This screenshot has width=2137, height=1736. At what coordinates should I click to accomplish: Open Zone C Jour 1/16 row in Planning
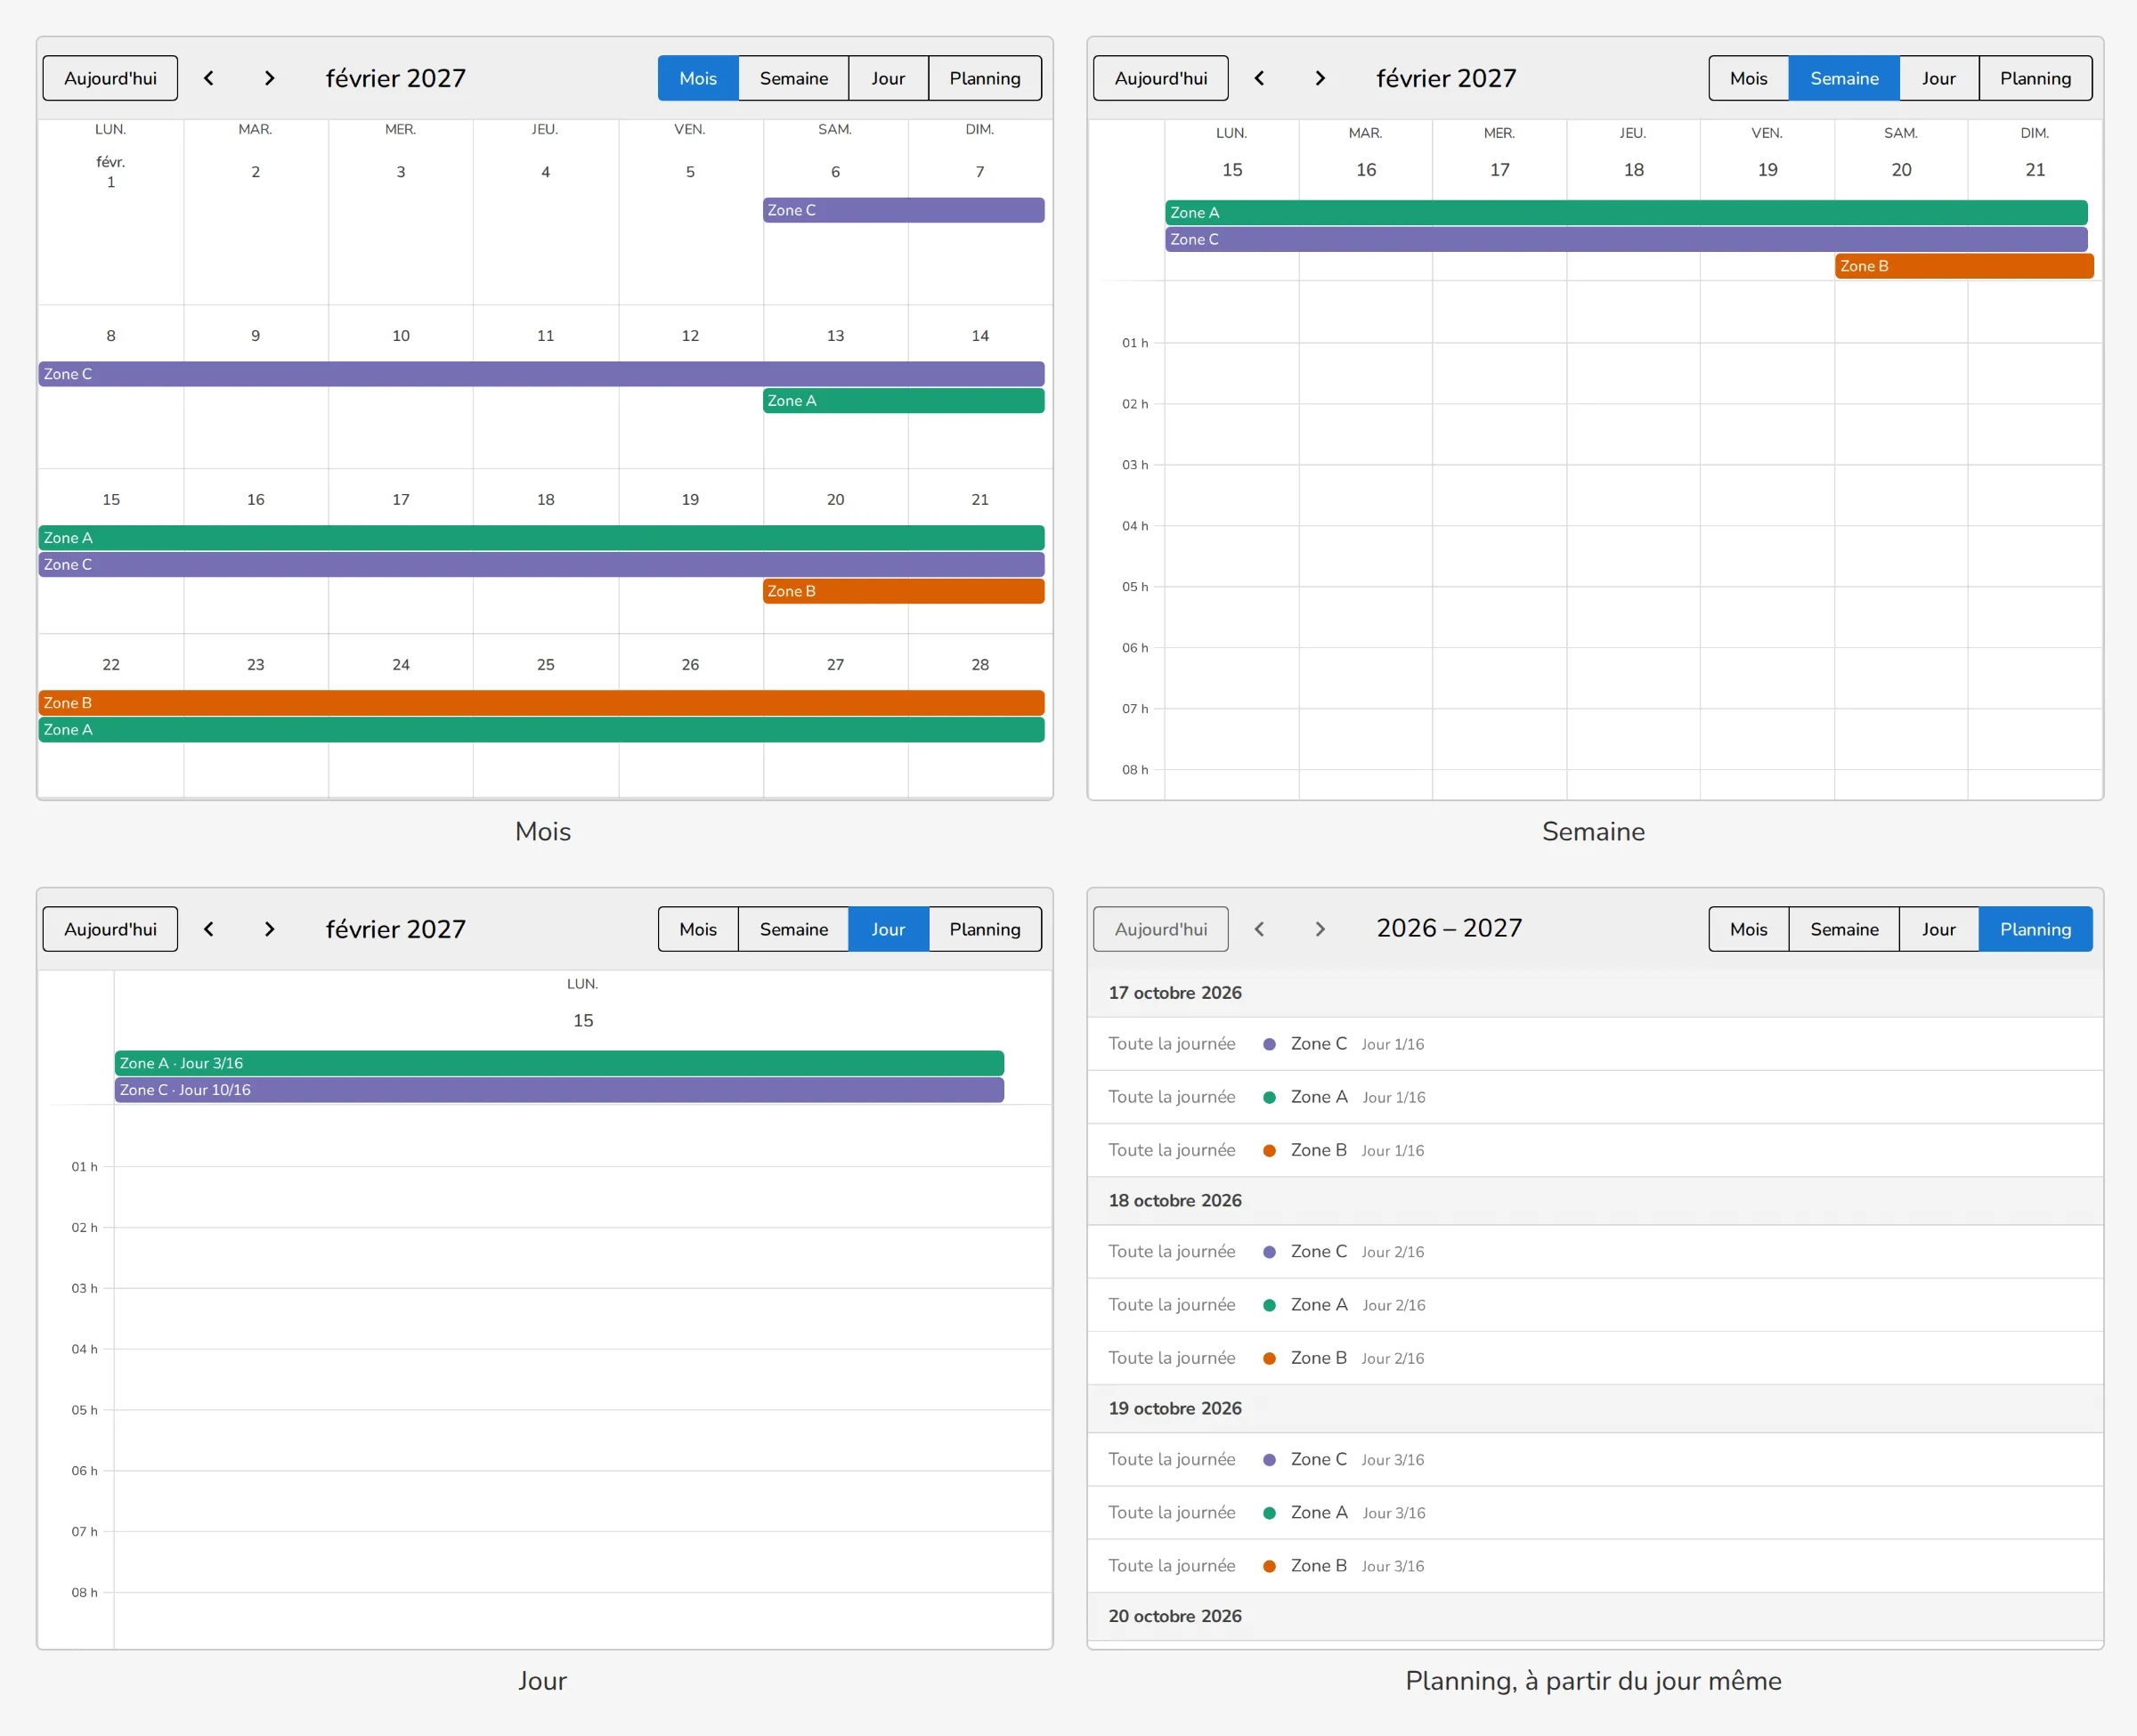pos(1595,1044)
